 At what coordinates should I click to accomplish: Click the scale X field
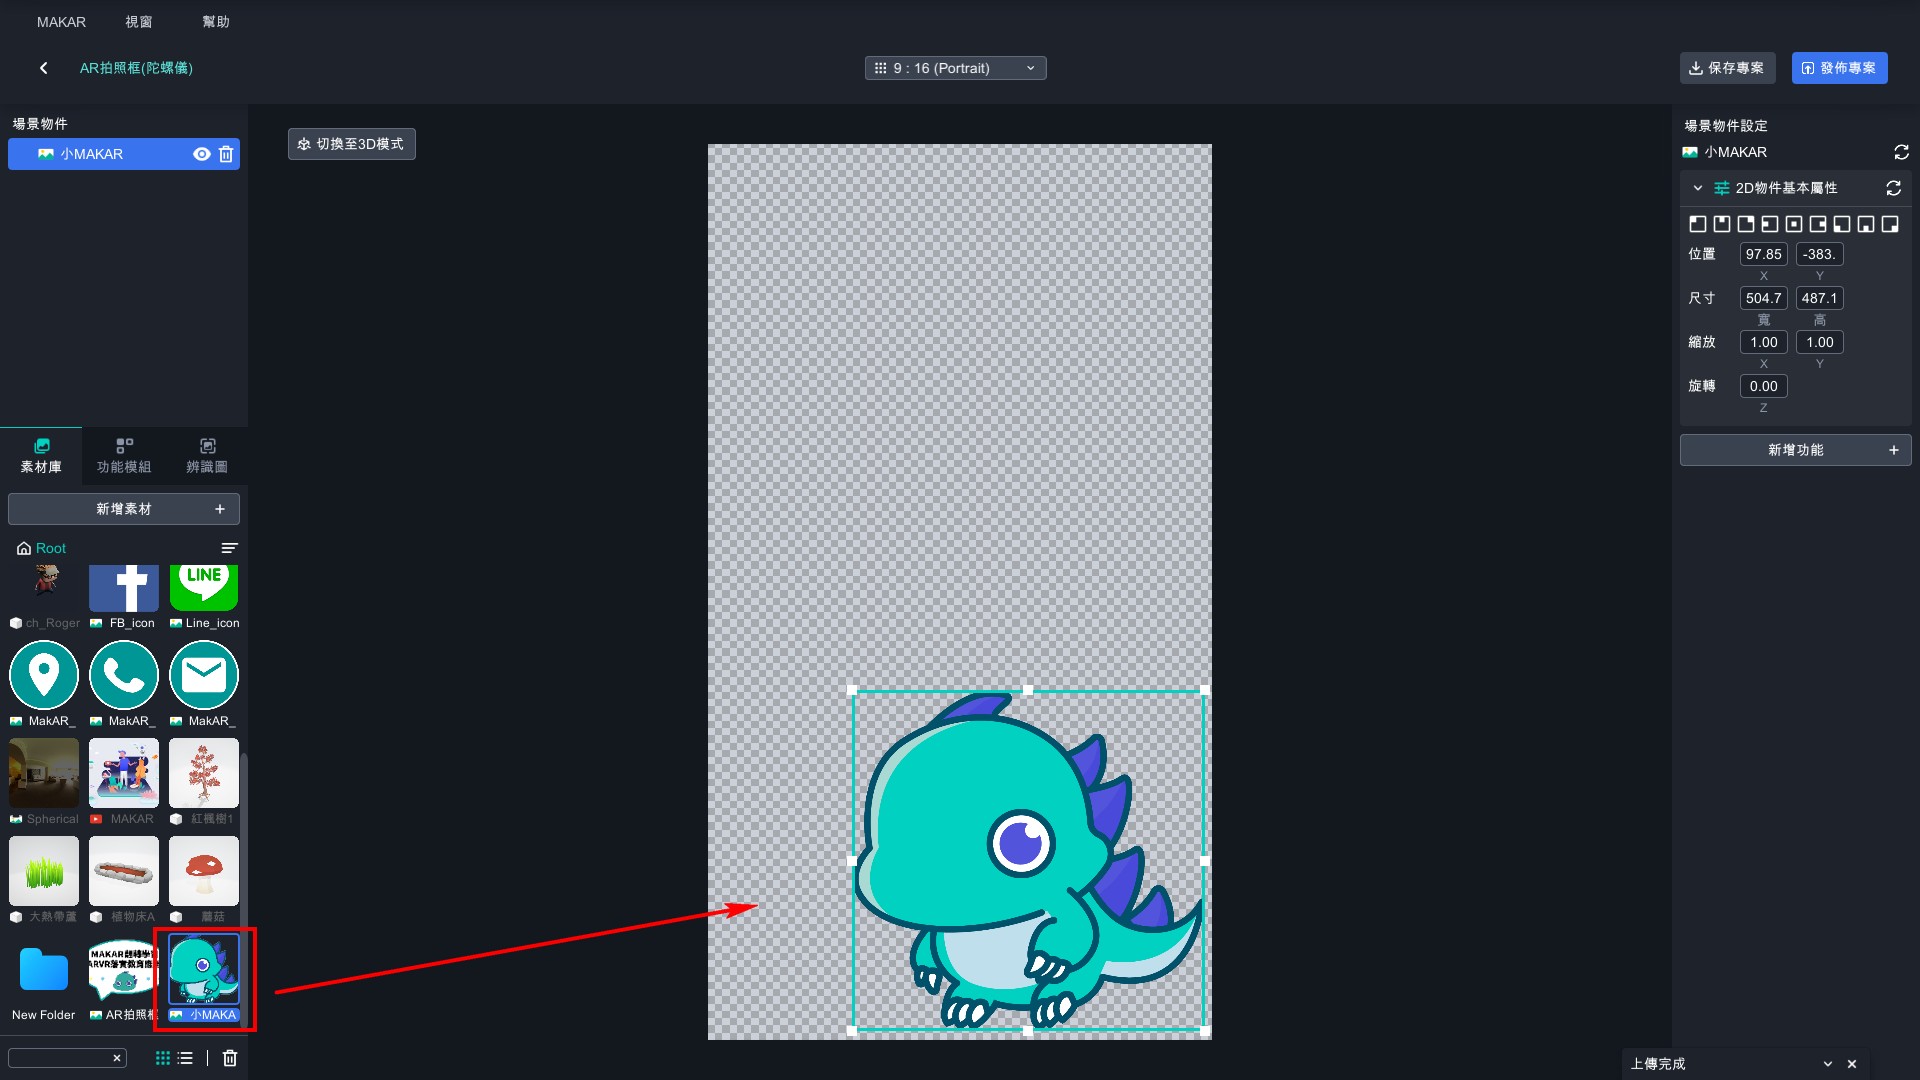[1763, 342]
